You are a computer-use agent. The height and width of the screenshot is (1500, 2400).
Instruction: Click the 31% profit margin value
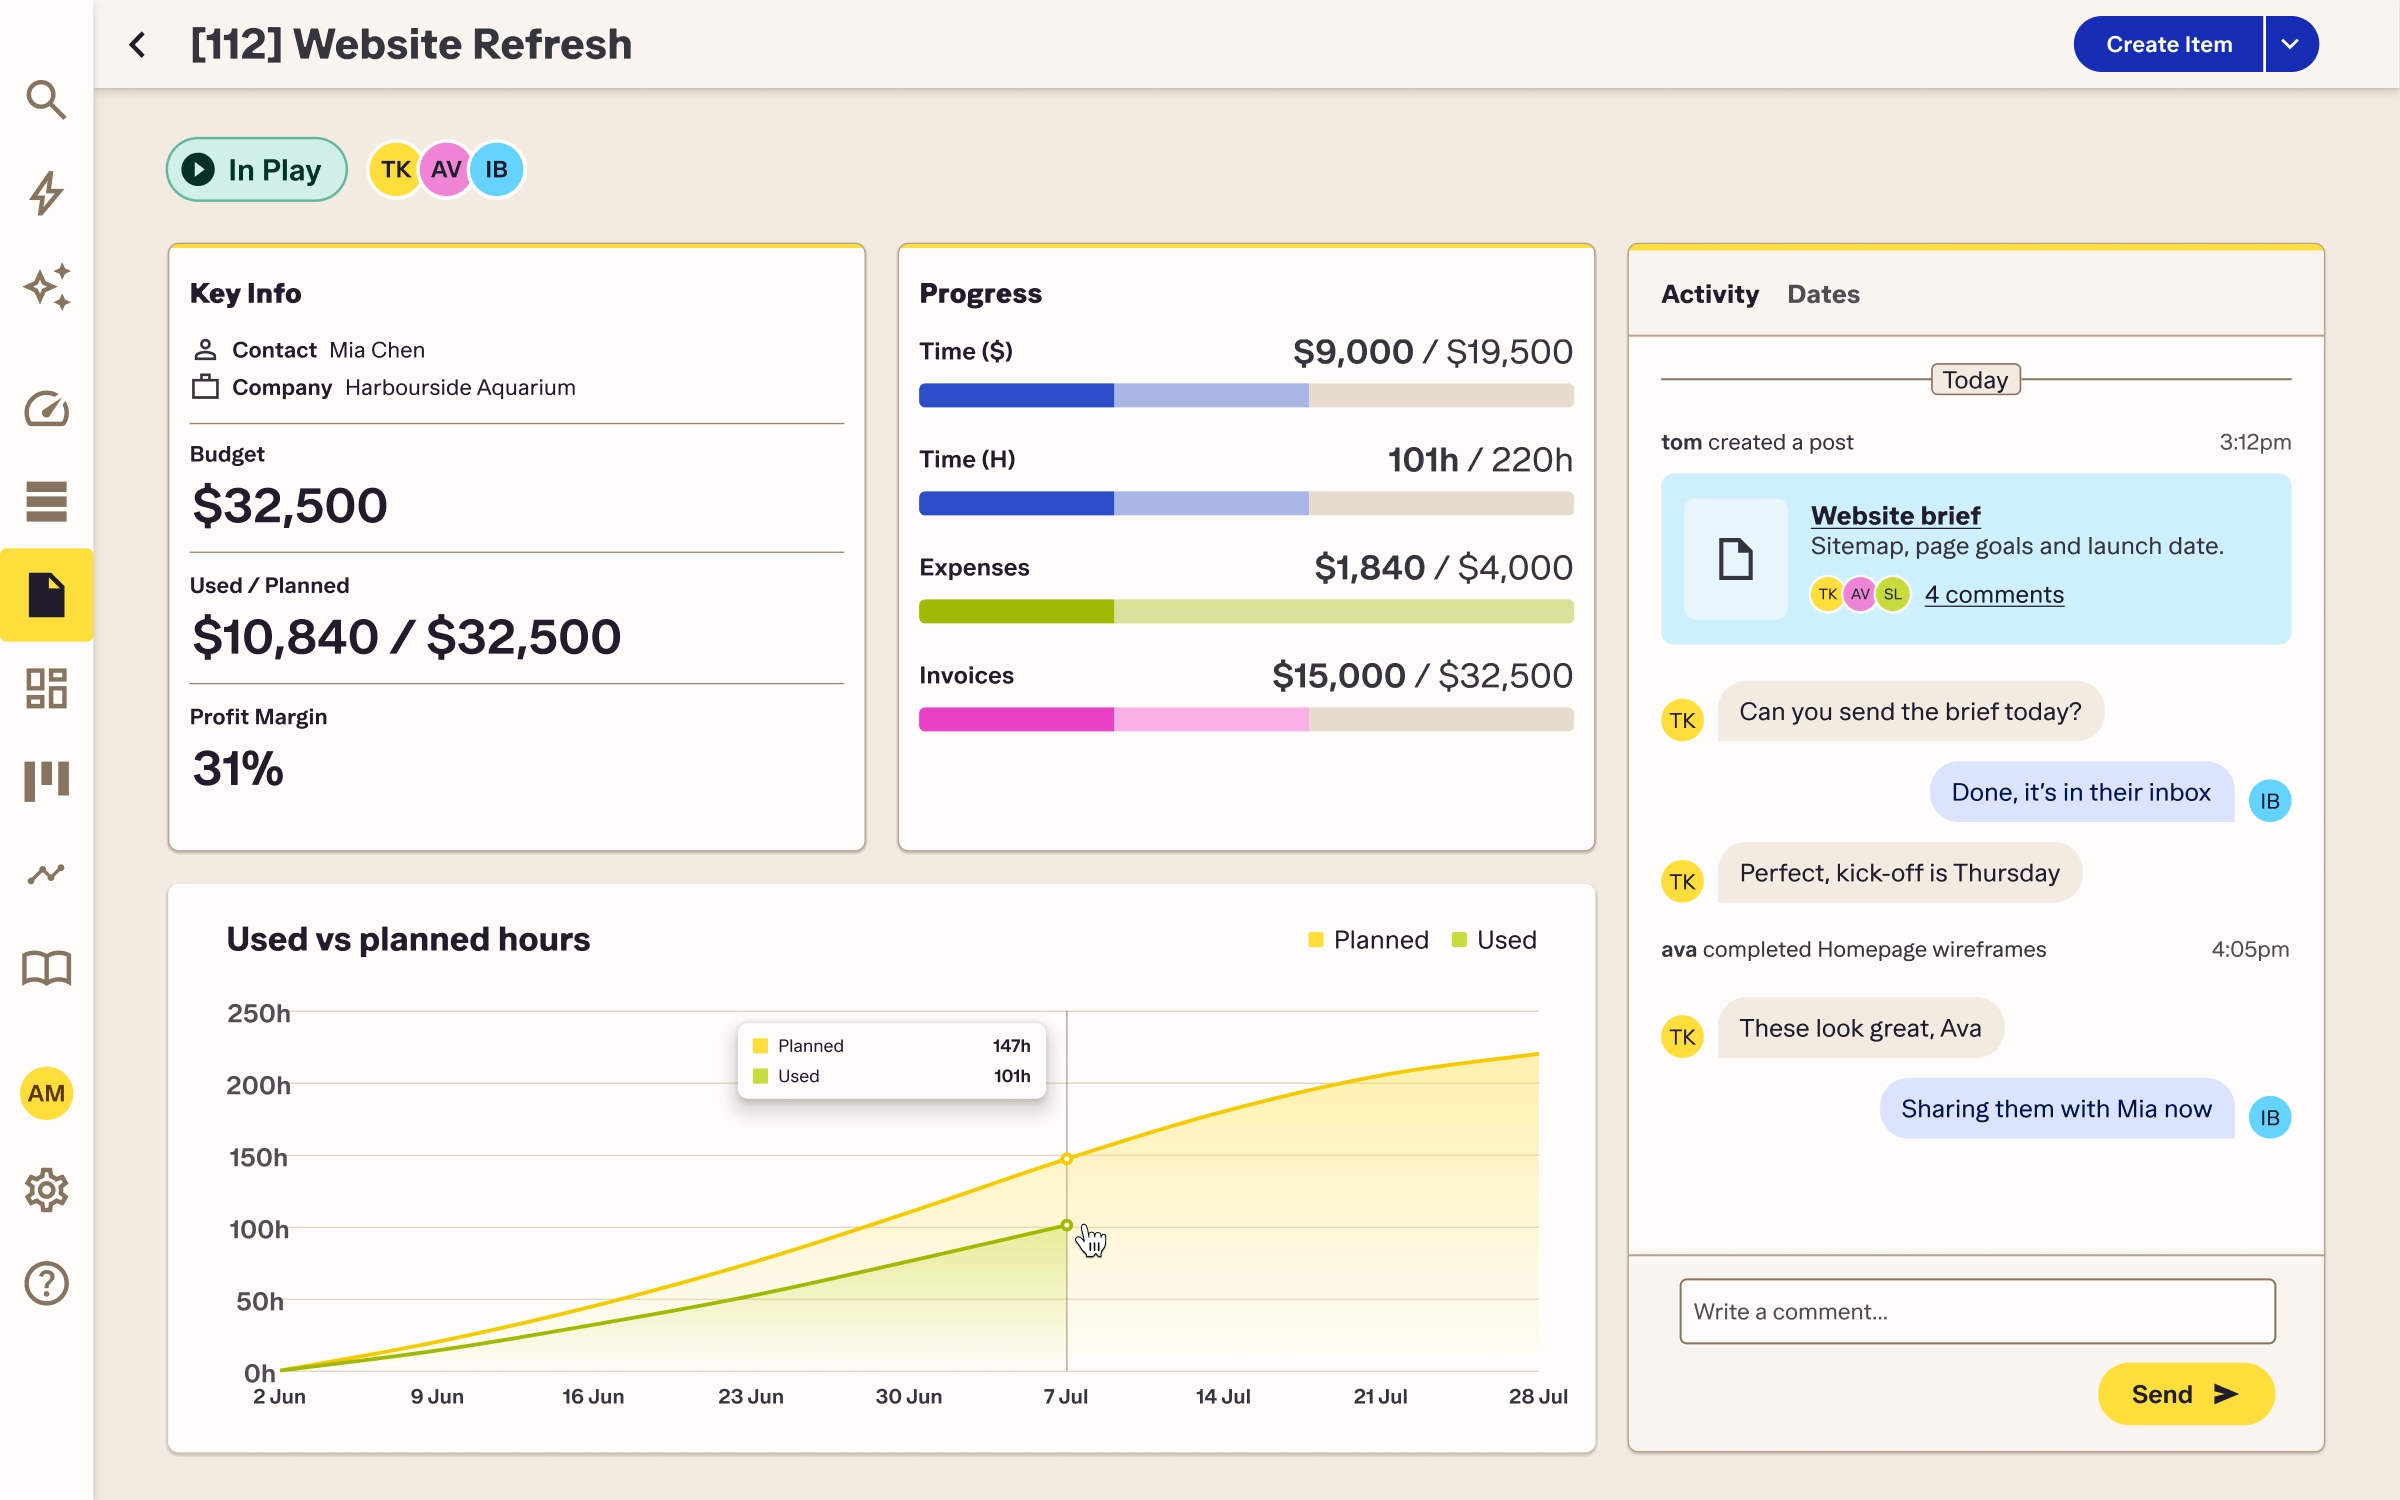pos(238,768)
